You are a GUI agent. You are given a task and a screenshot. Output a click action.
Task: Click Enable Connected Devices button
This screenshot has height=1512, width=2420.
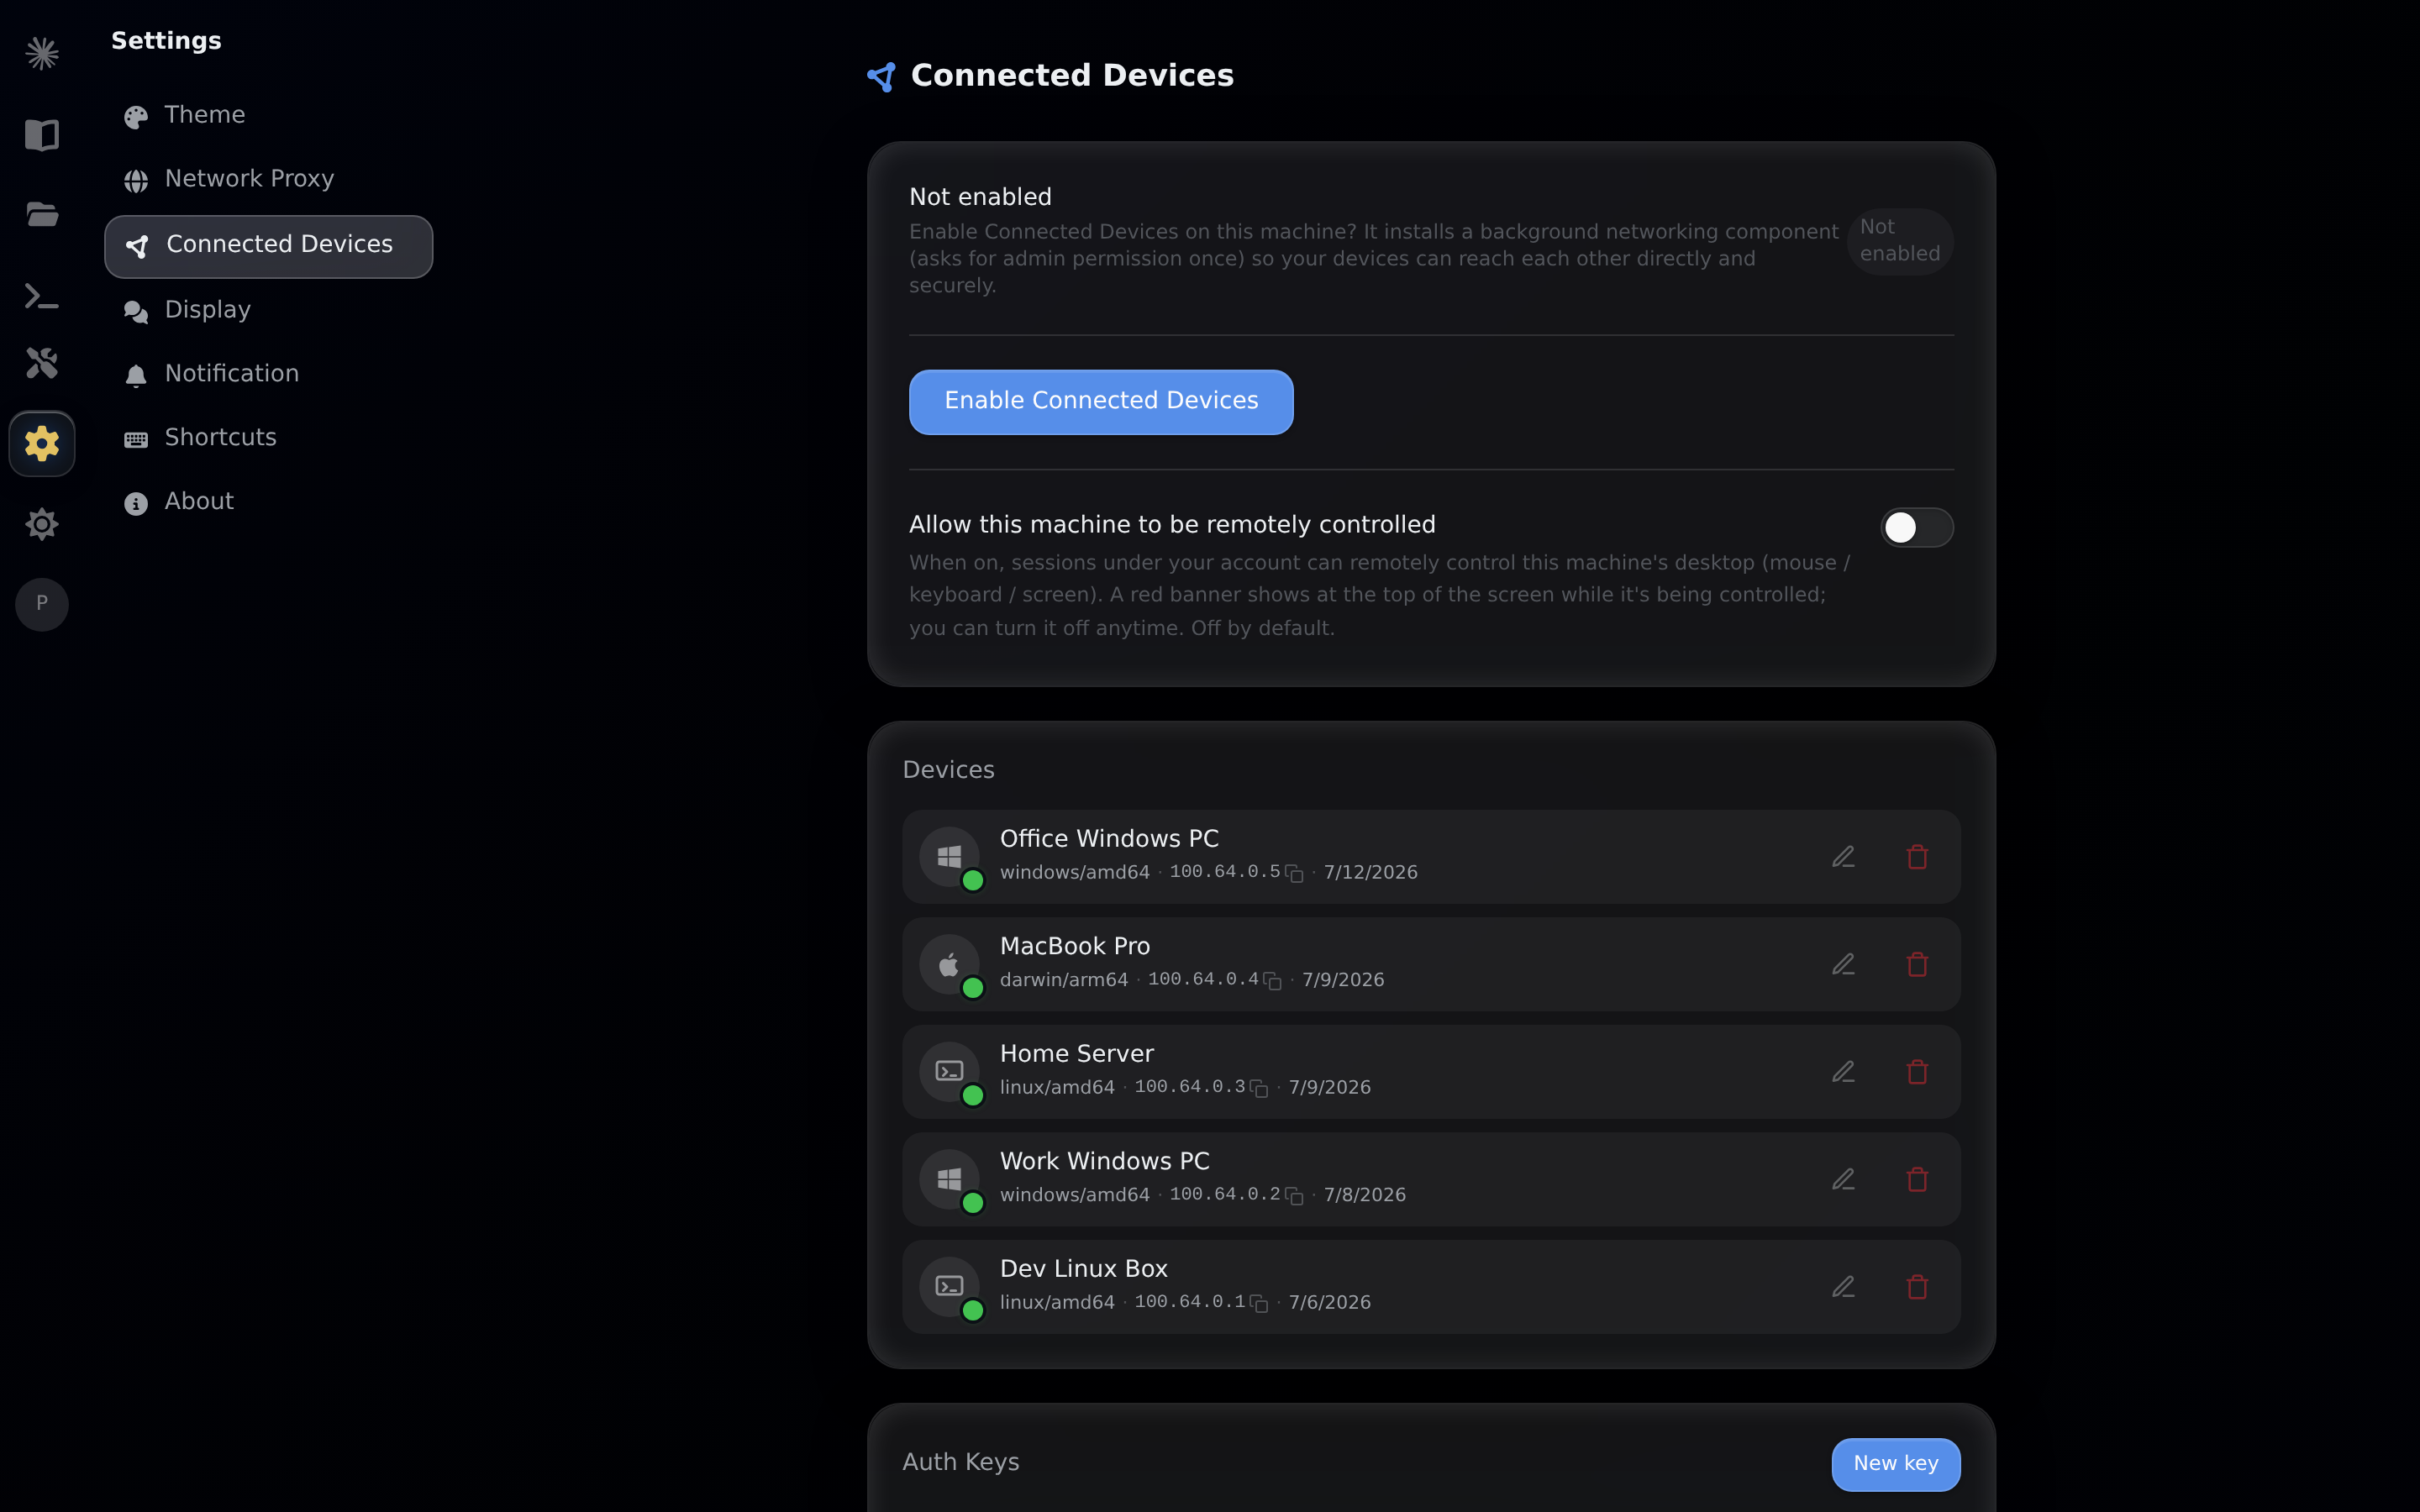pos(1101,402)
